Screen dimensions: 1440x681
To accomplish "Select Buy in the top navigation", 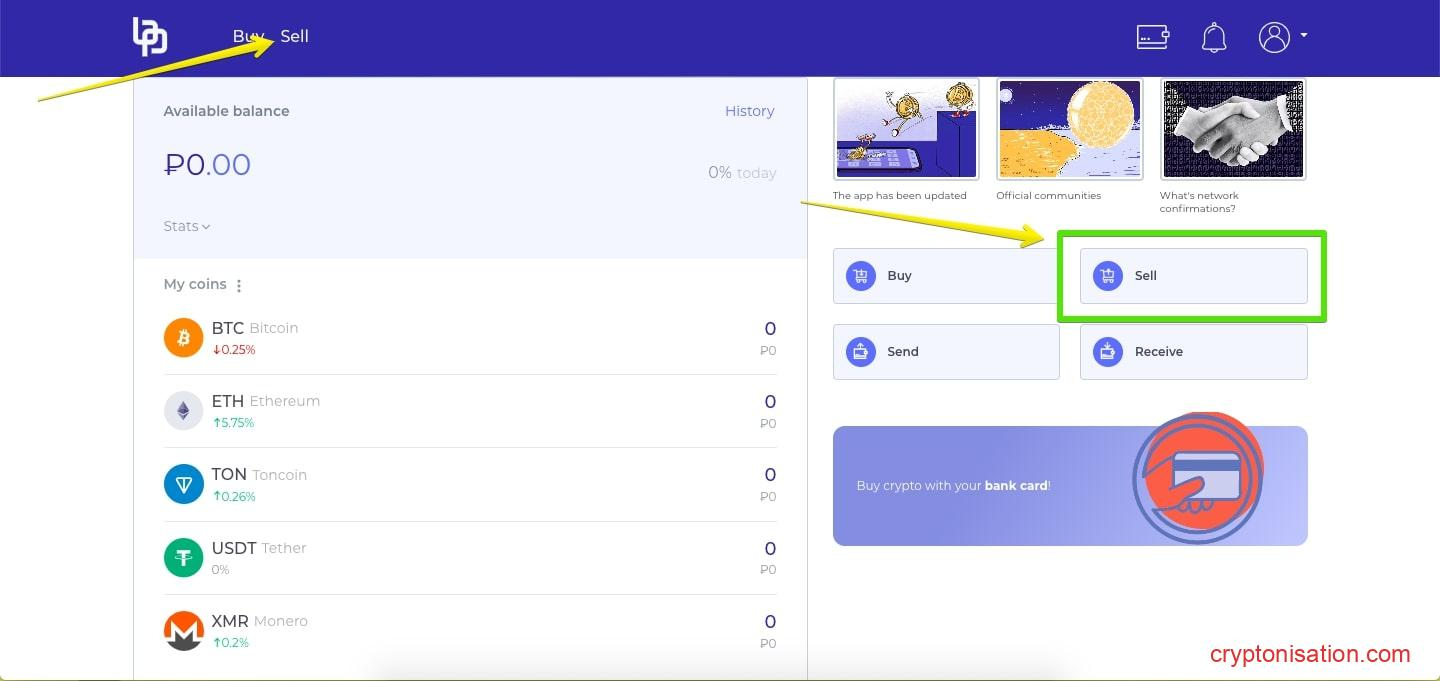I will click(x=246, y=36).
